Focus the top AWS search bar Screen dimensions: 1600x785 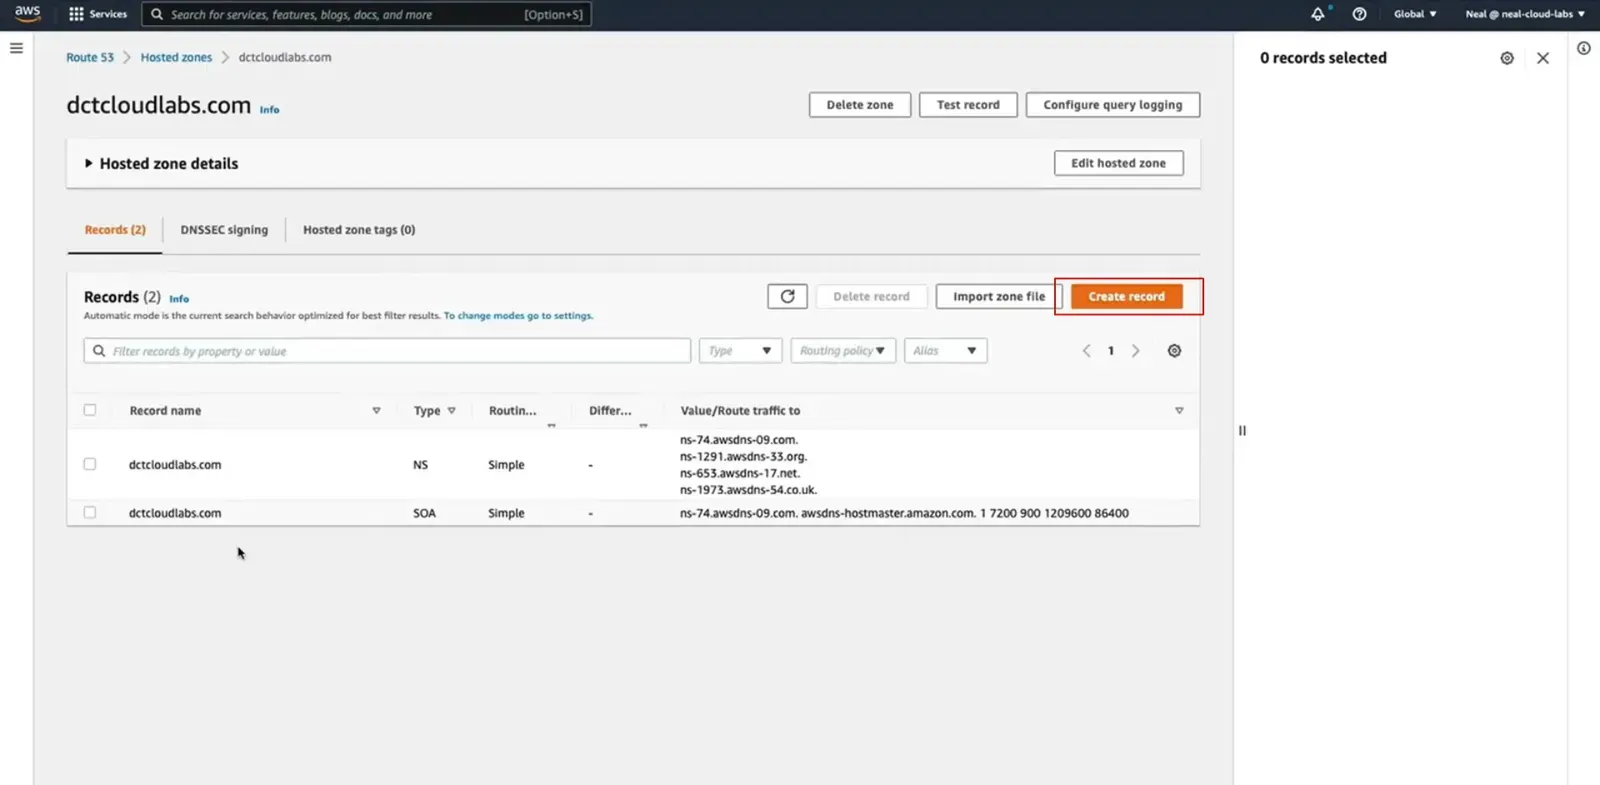(367, 14)
